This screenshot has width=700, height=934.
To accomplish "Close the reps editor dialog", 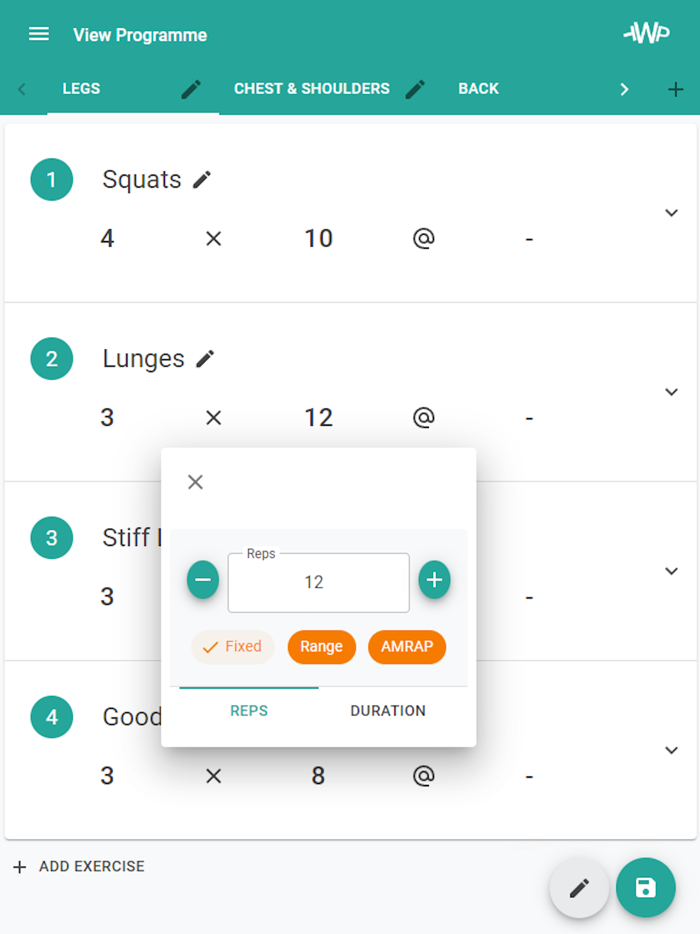I will pyautogui.click(x=195, y=481).
